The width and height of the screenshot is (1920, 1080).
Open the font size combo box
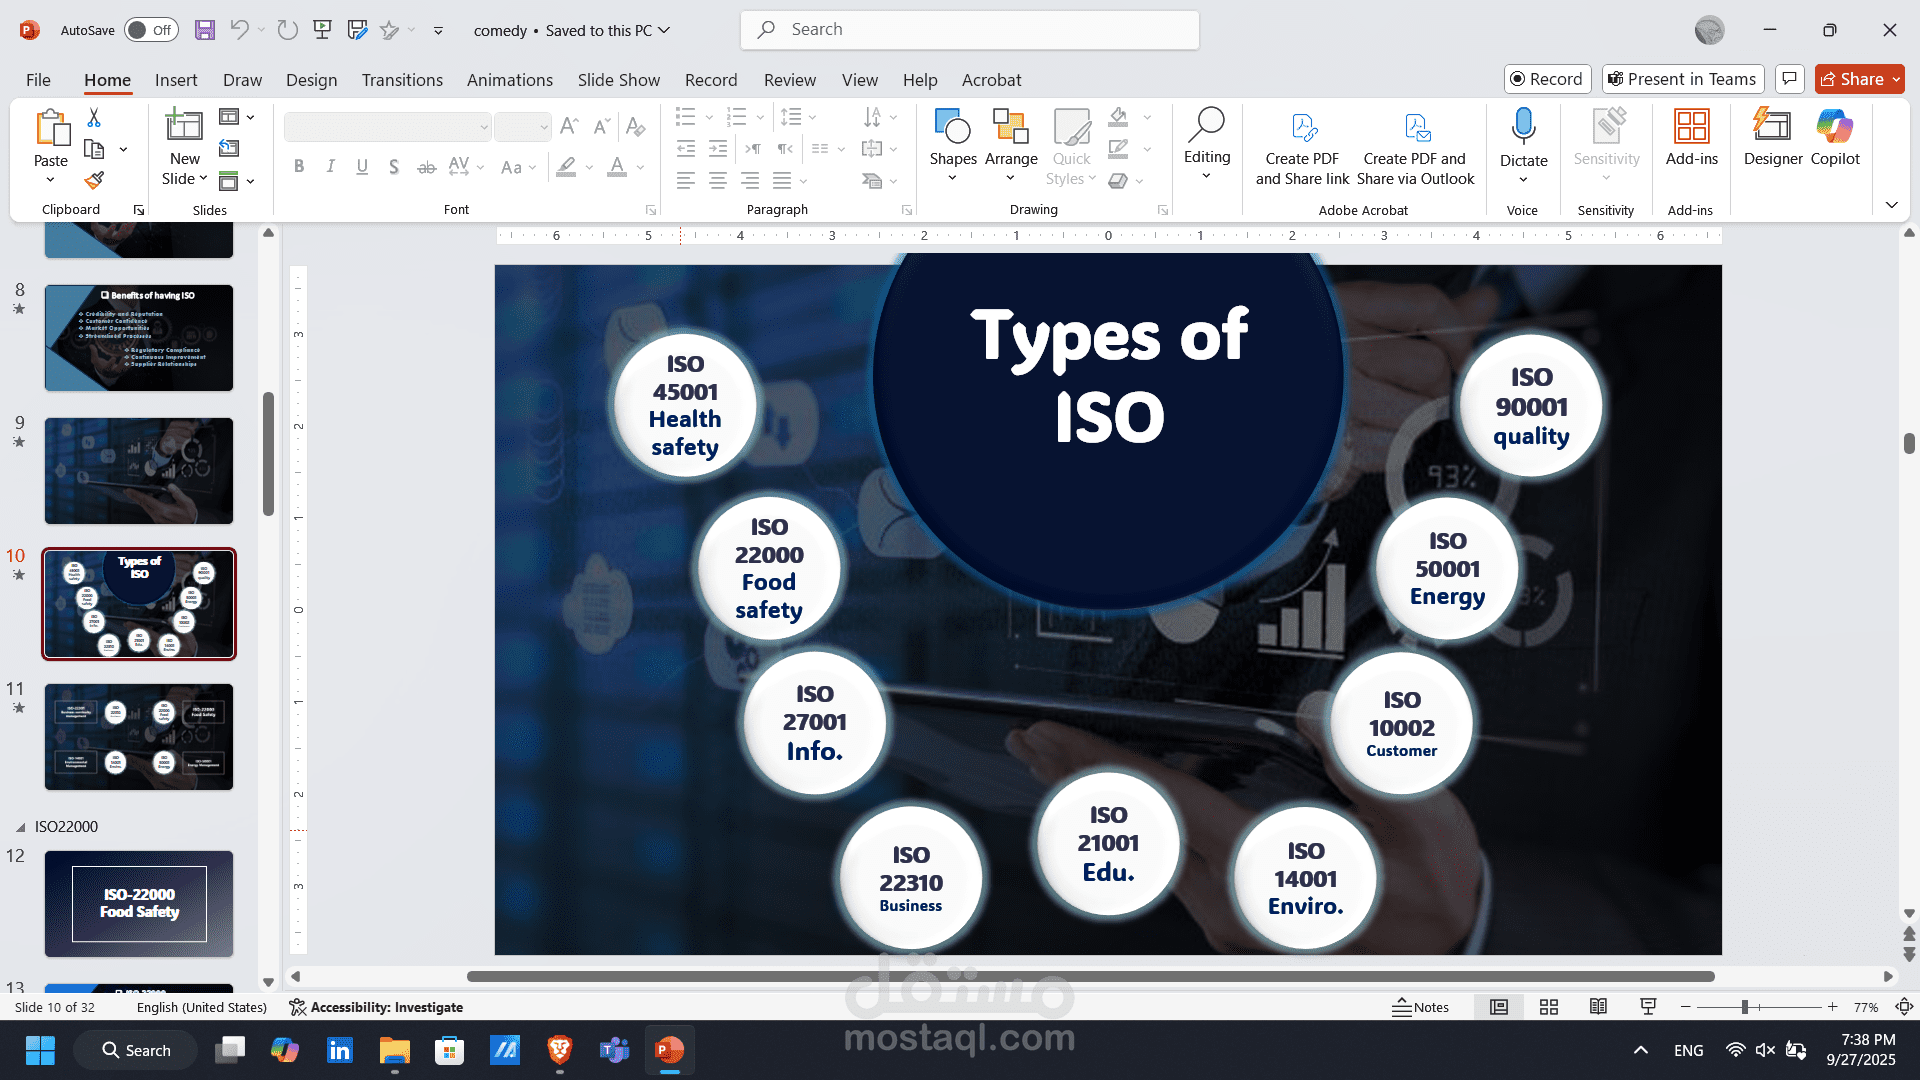[522, 127]
